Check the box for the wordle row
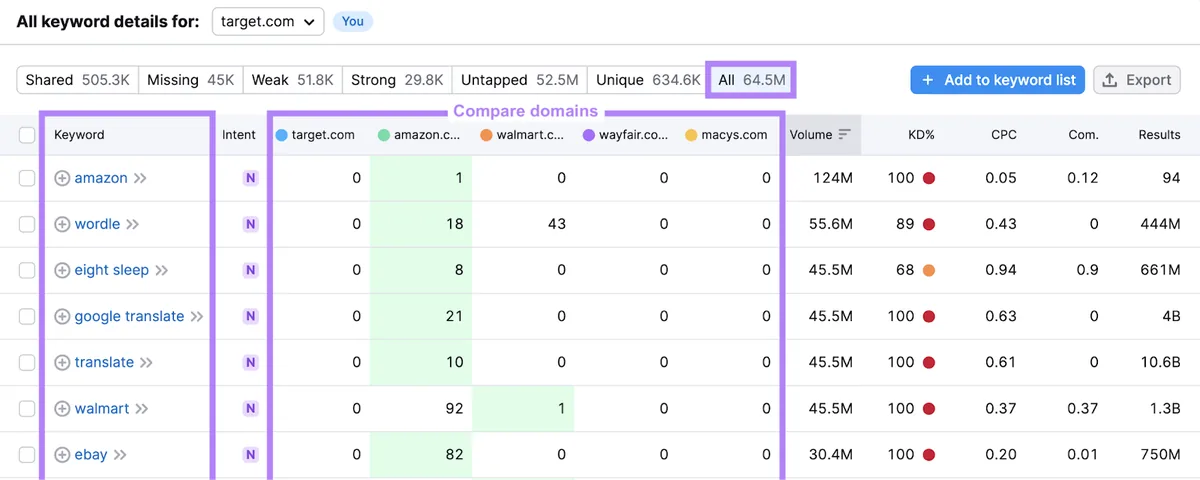 pos(27,224)
